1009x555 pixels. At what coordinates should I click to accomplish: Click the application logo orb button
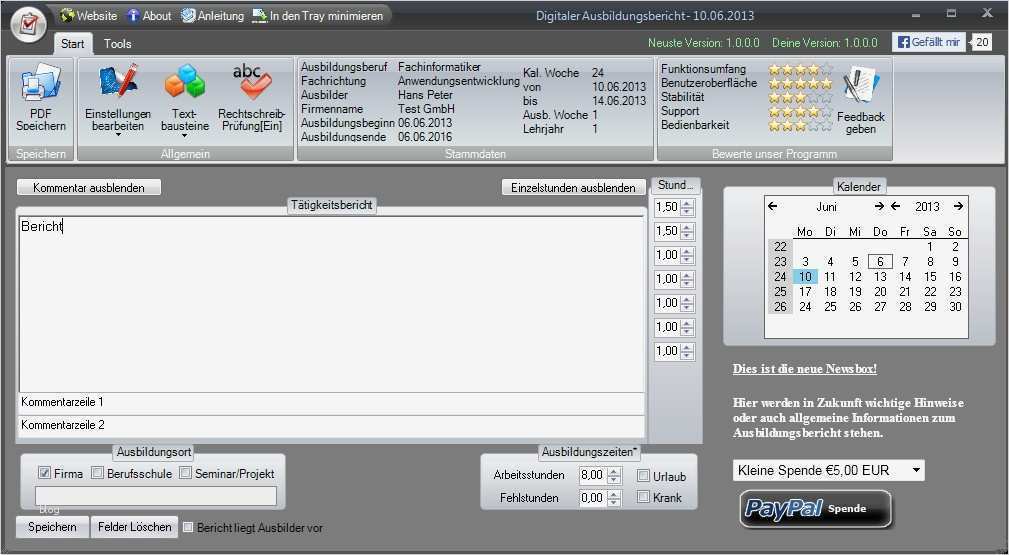[28, 26]
